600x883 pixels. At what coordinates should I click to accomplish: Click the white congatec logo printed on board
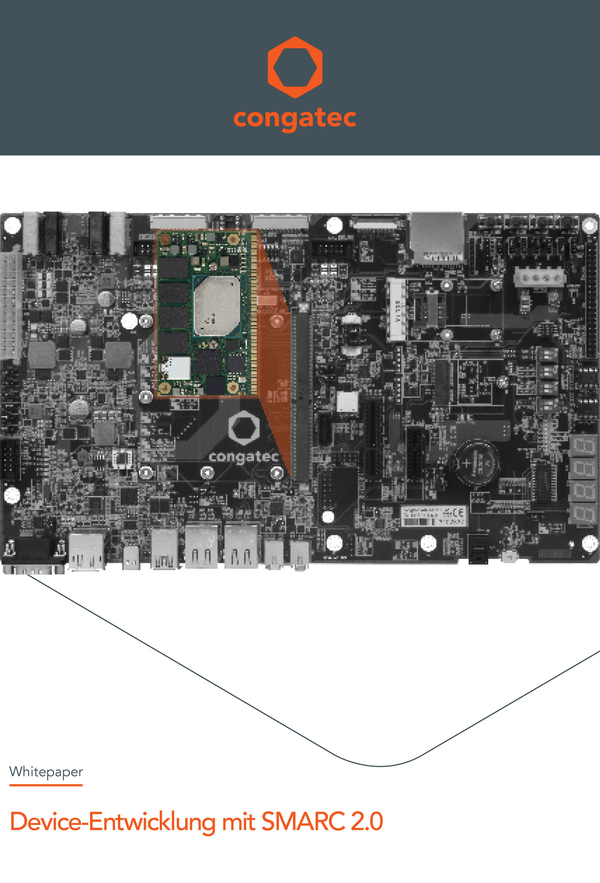[244, 438]
